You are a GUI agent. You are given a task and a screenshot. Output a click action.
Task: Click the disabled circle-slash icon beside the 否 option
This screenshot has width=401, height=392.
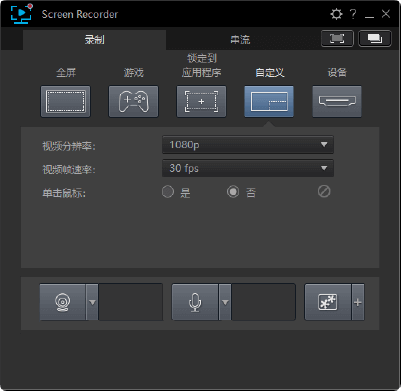[324, 192]
